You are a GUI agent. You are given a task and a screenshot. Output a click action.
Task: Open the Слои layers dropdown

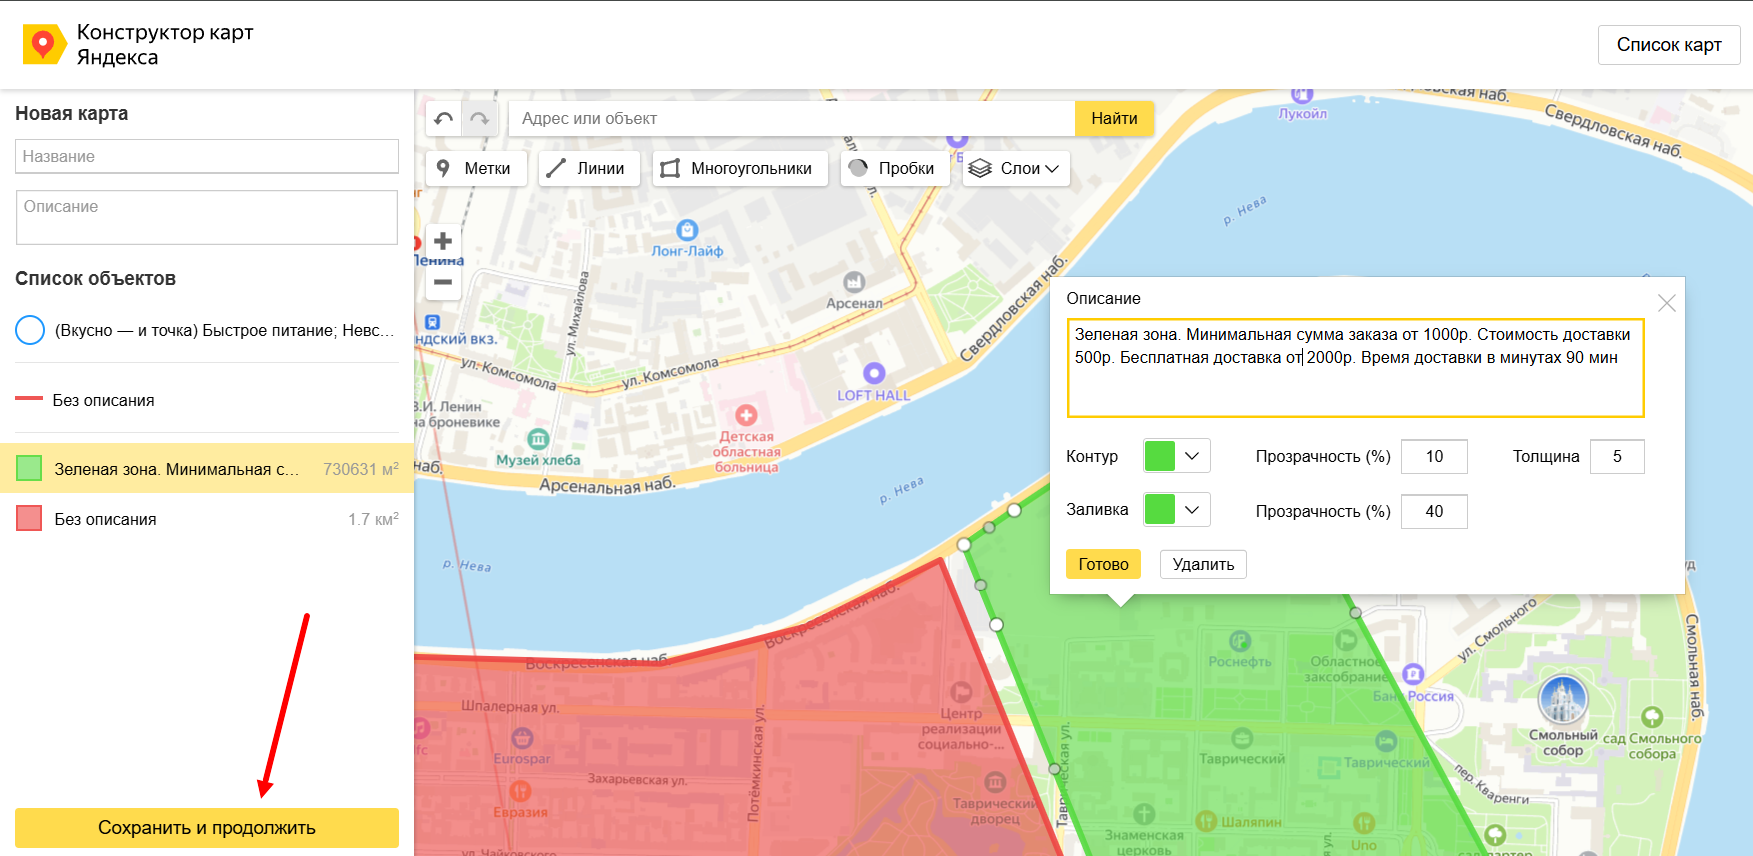1016,168
